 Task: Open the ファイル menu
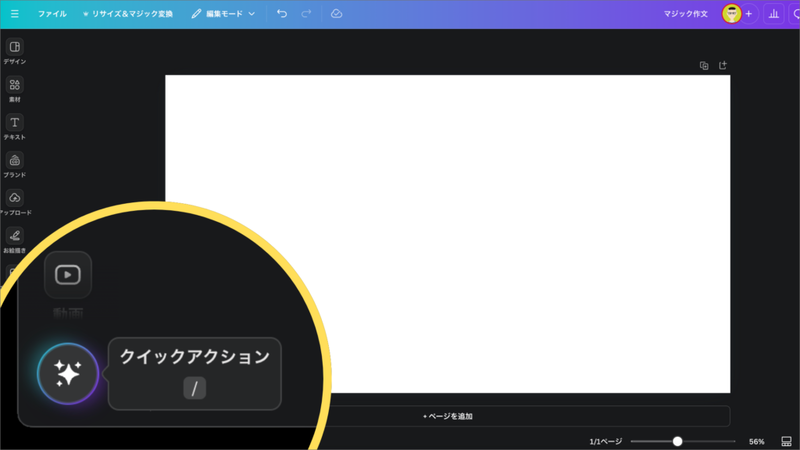52,14
